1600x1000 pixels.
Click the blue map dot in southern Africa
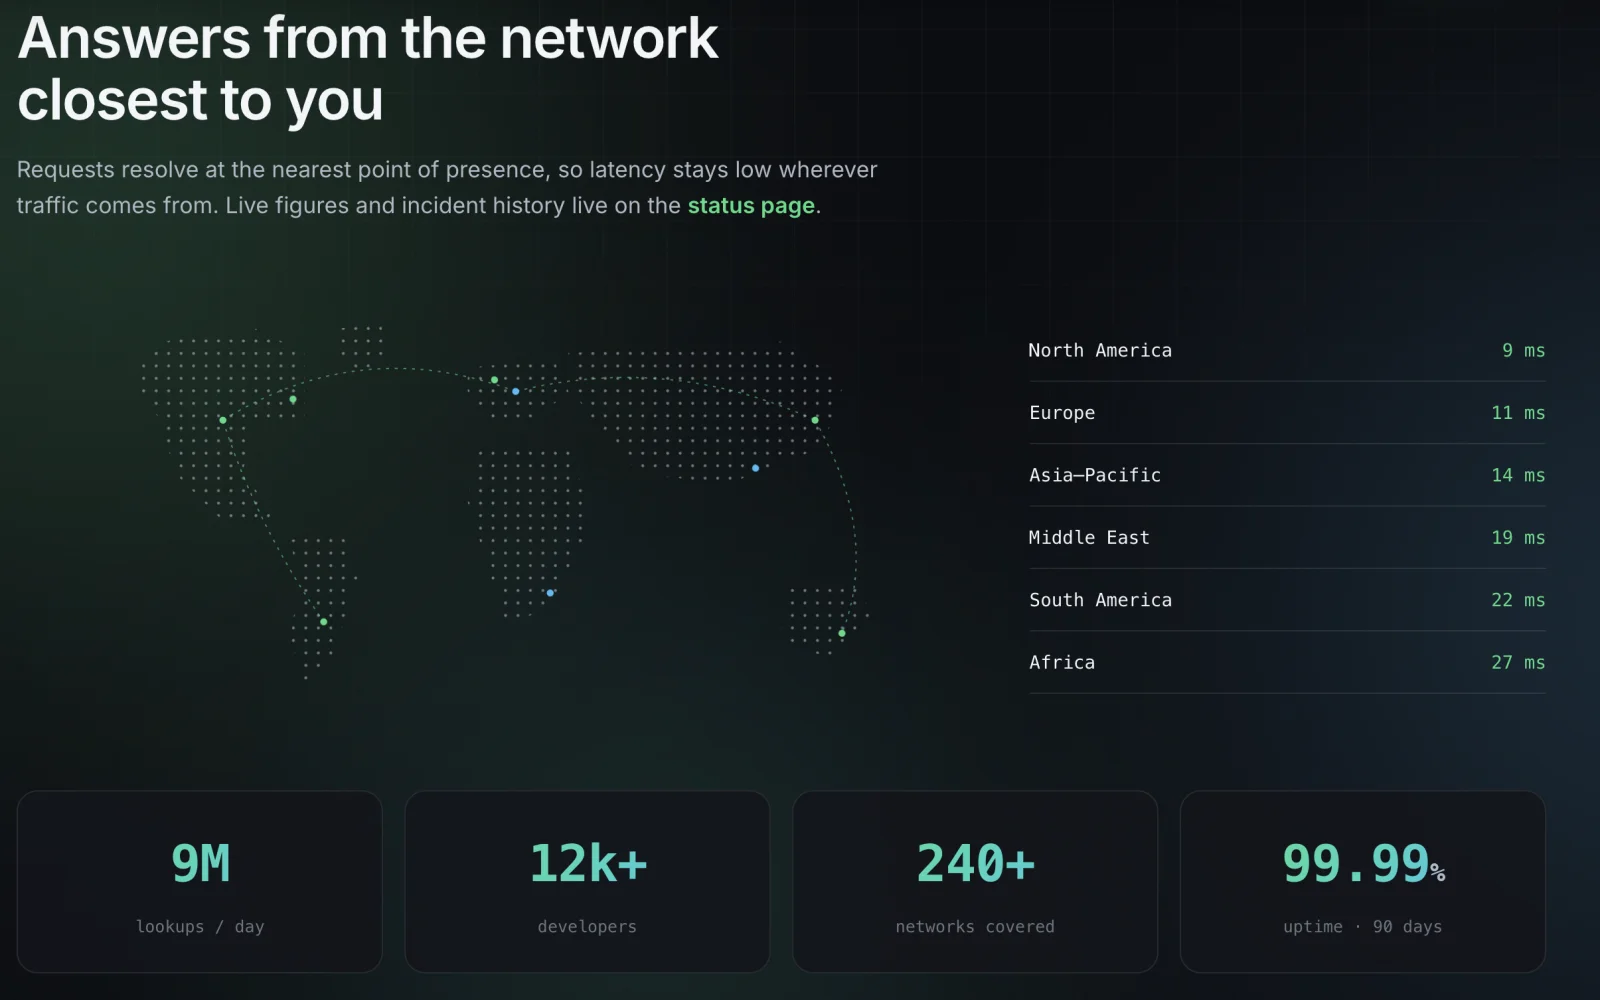[x=550, y=593]
